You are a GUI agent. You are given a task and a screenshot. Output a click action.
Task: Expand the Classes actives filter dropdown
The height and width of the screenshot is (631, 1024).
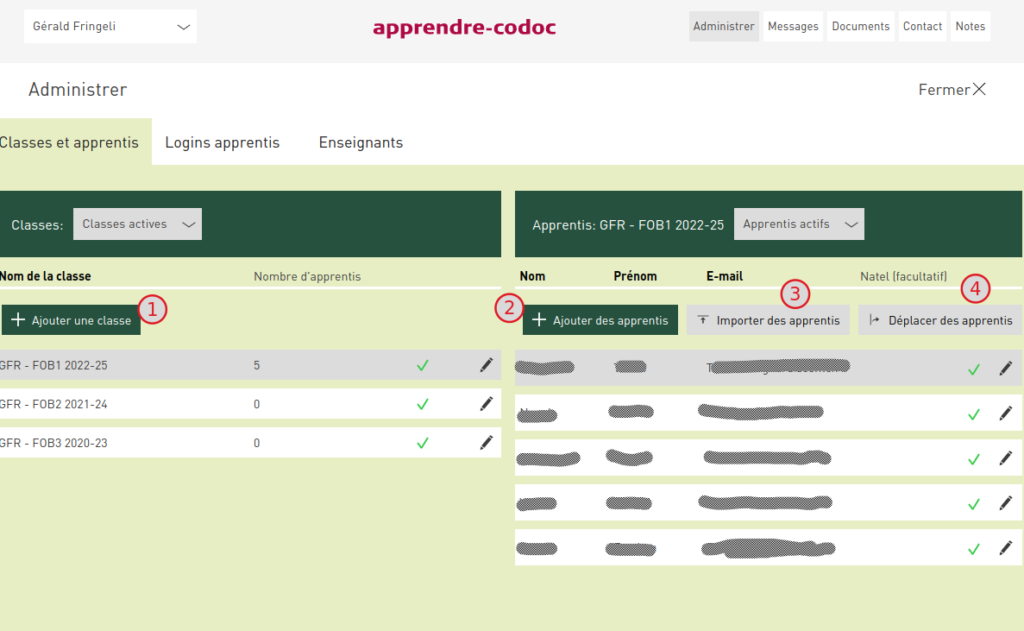click(138, 224)
